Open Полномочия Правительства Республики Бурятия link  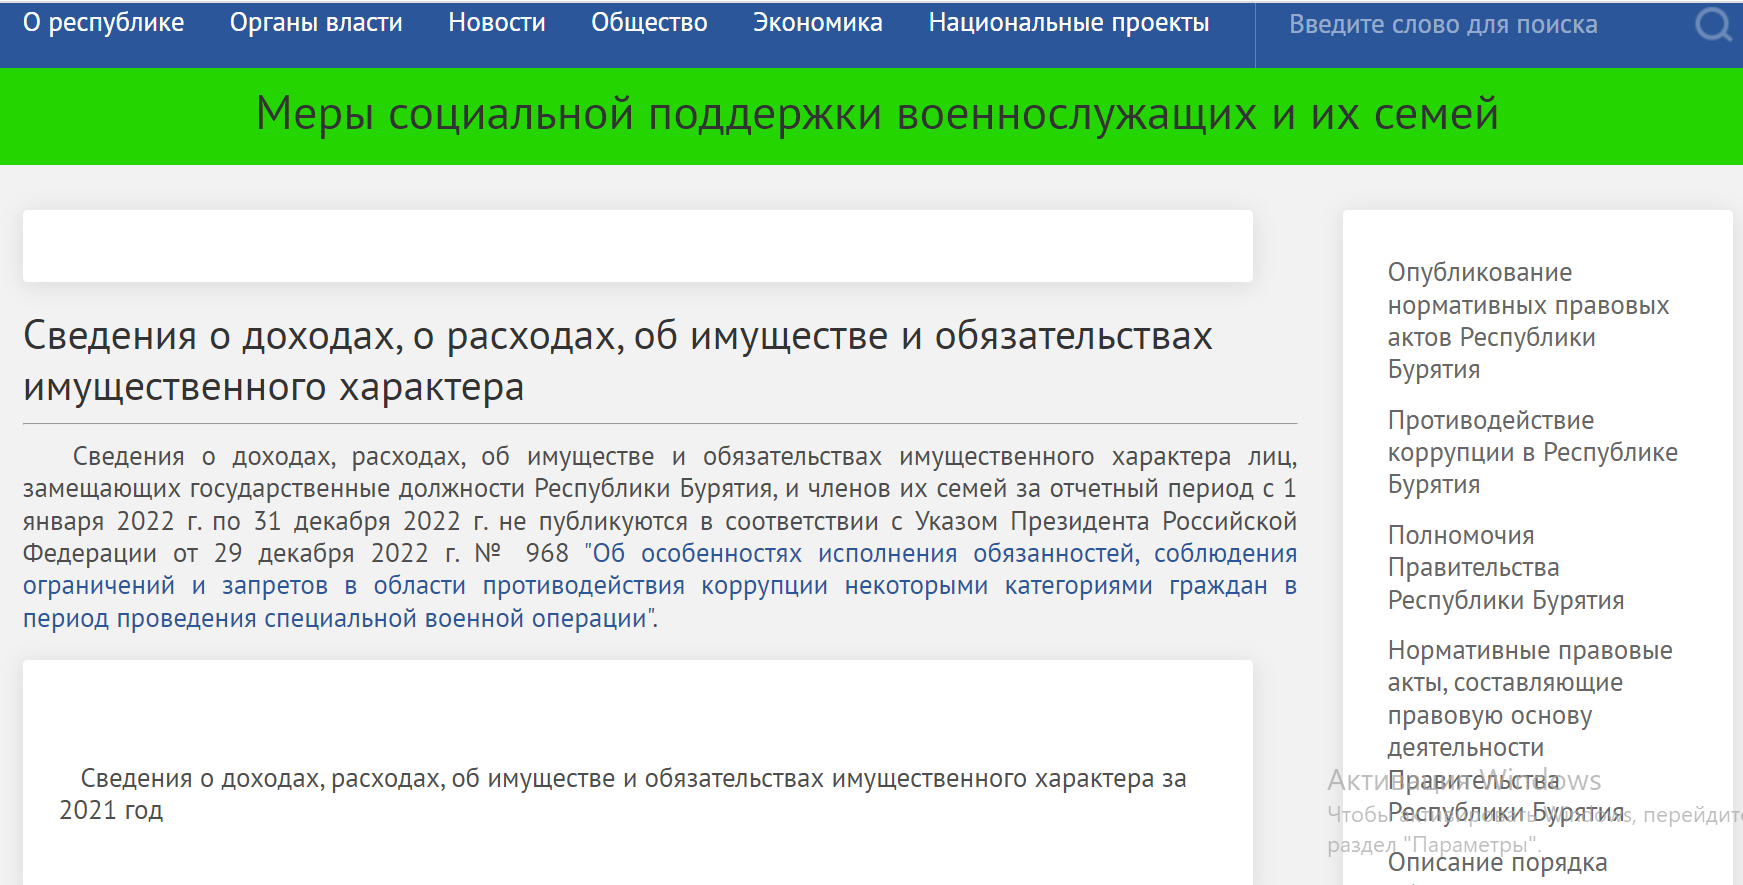(1505, 568)
